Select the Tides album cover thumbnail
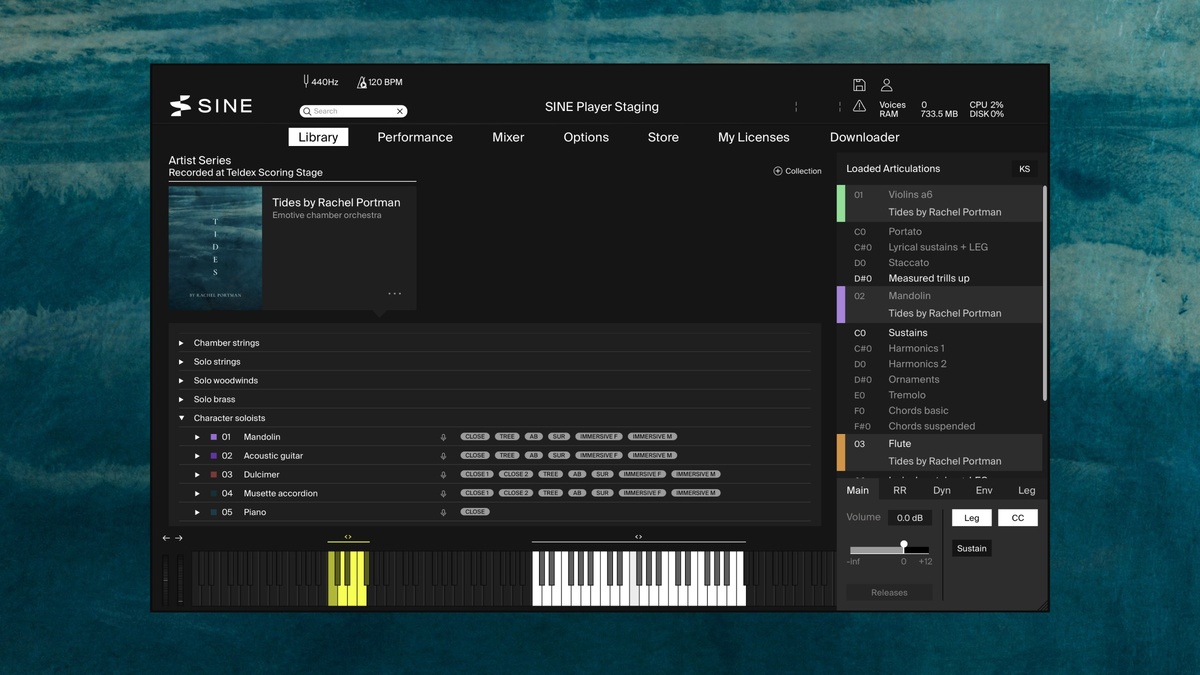 (215, 247)
